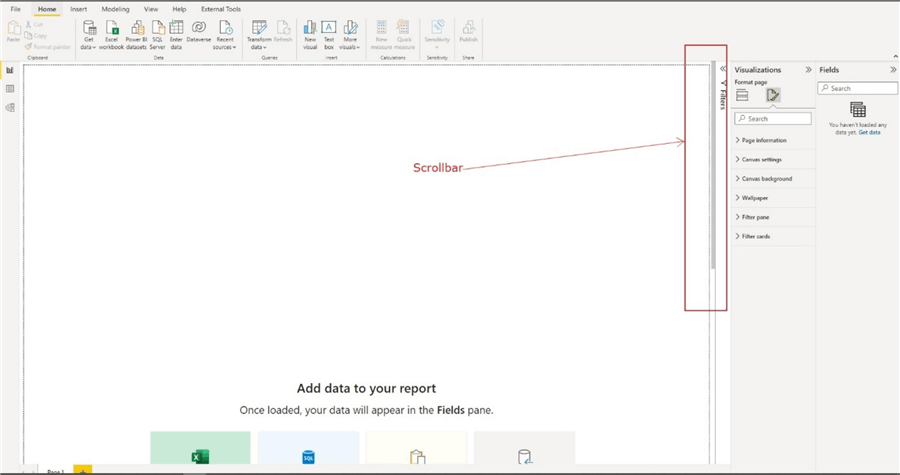Expand the Canvas settings section
900x475 pixels.
(773, 159)
